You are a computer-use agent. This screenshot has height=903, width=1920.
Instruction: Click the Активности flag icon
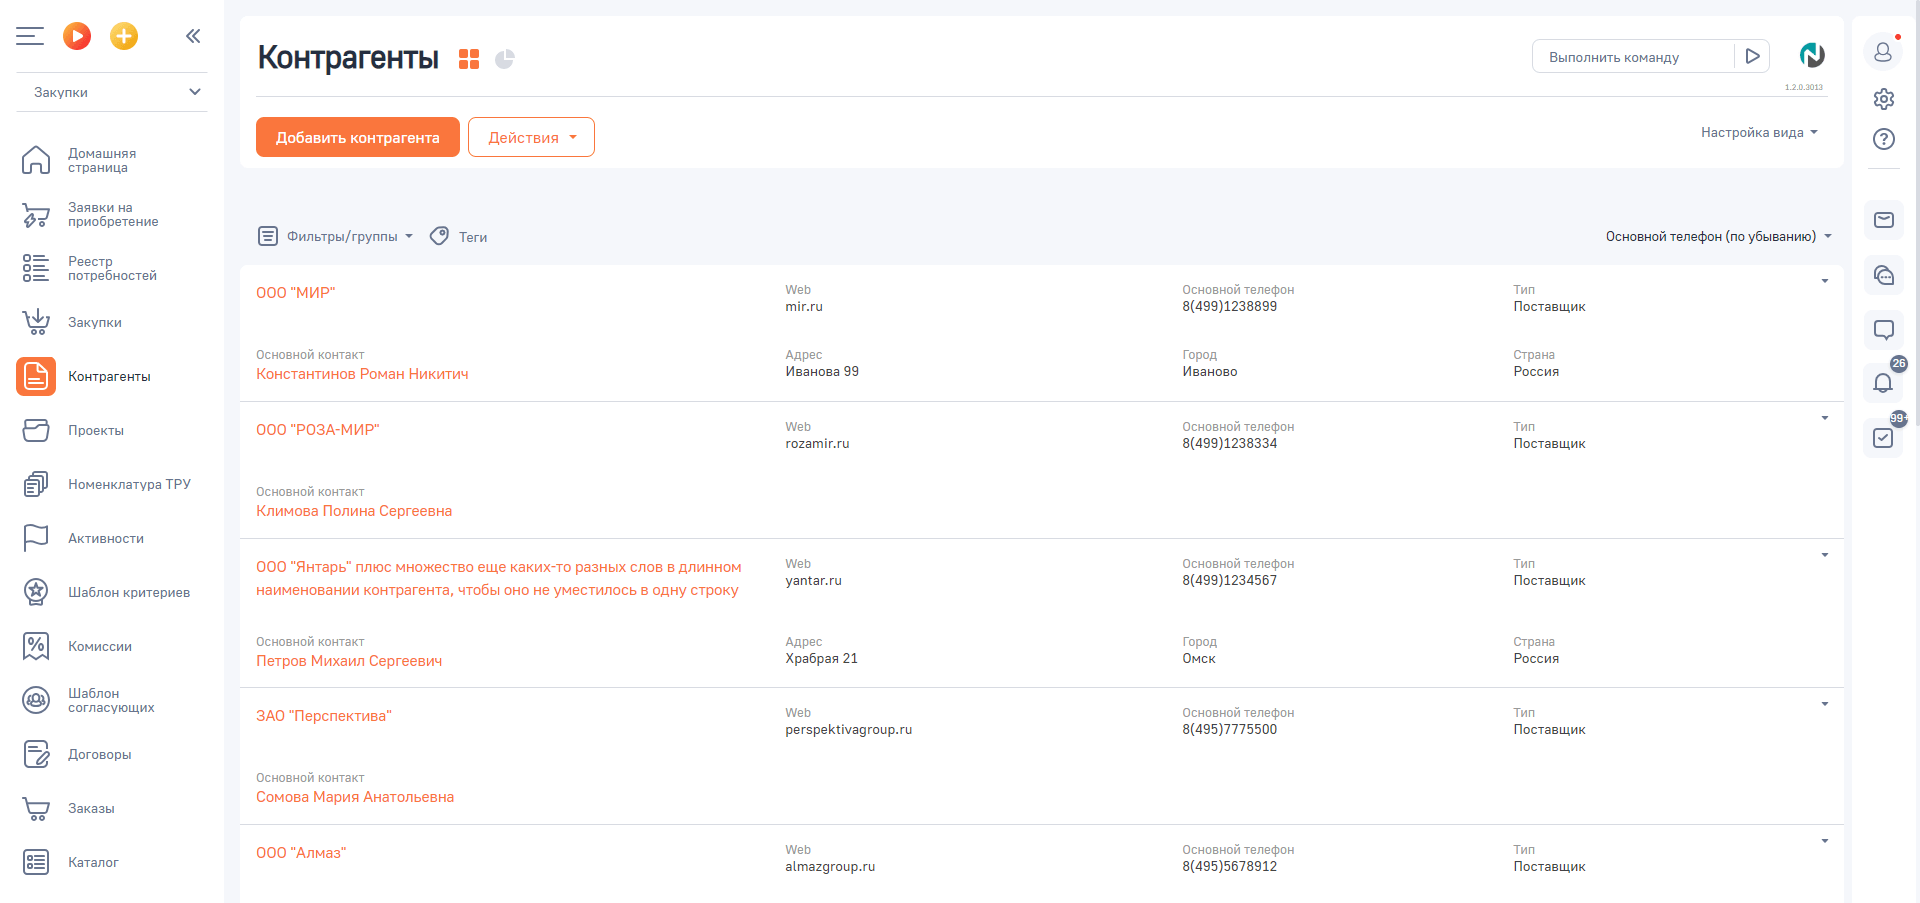pyautogui.click(x=36, y=538)
